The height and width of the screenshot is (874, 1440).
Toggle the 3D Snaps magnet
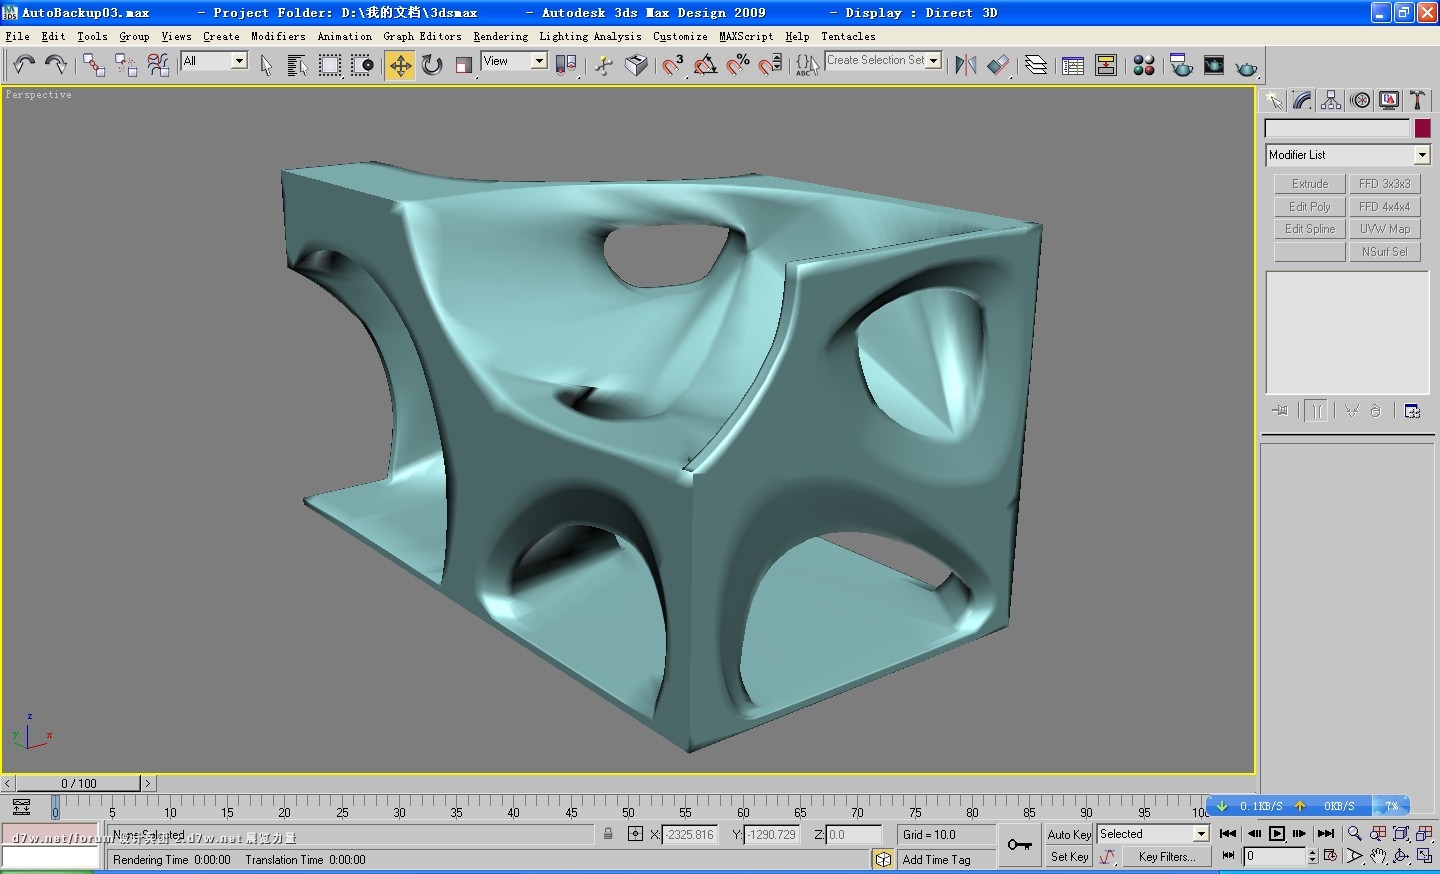tap(673, 65)
